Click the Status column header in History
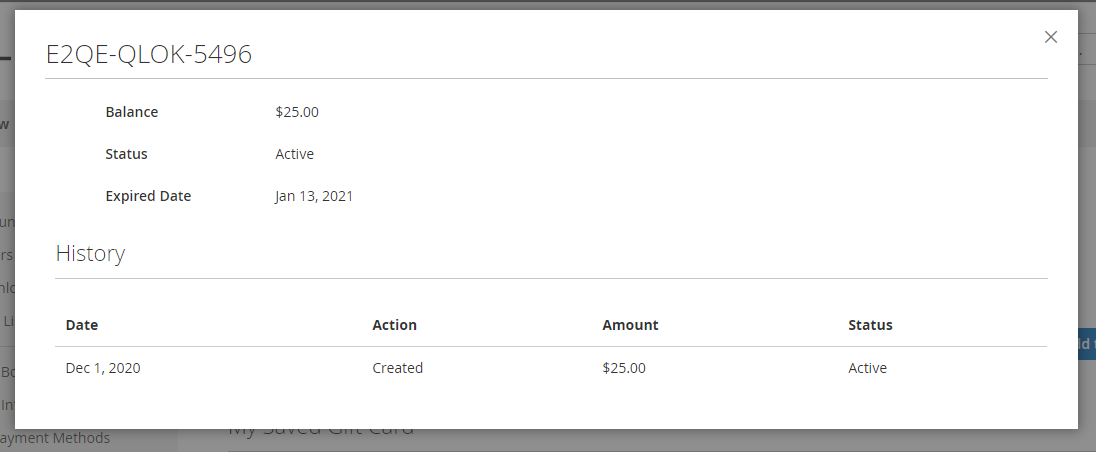The height and width of the screenshot is (452, 1096). click(x=870, y=325)
